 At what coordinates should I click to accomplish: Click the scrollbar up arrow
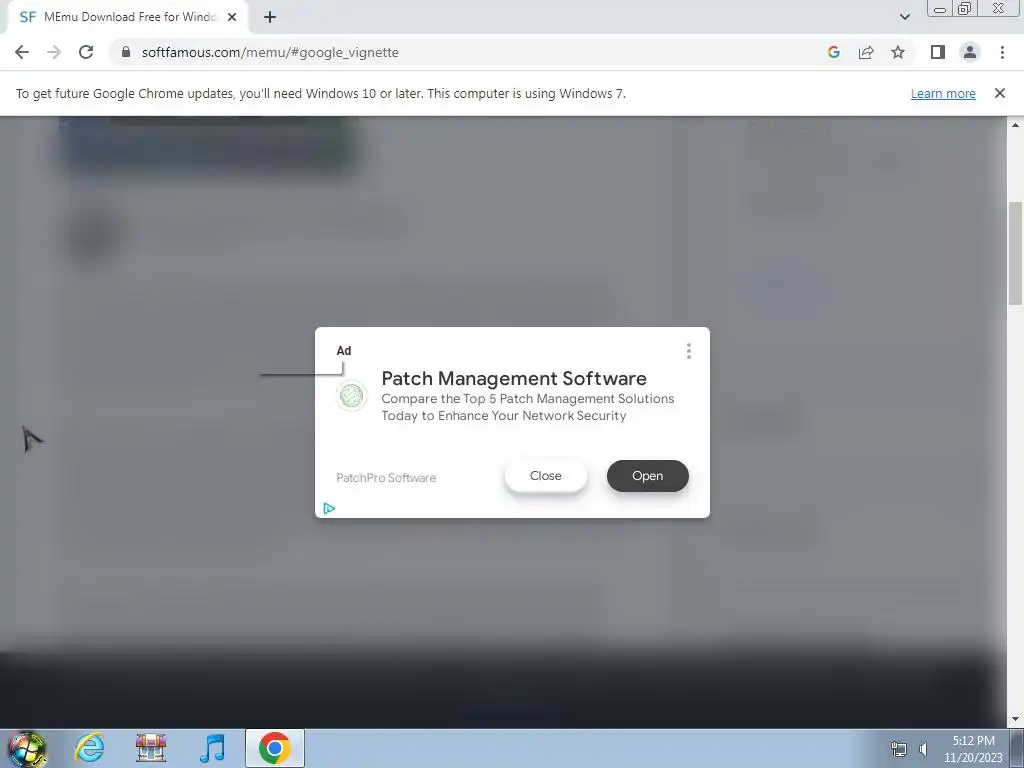[1016, 125]
